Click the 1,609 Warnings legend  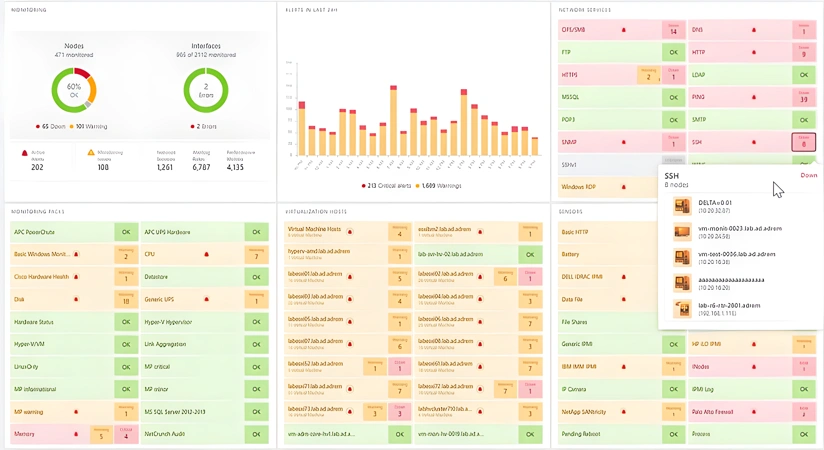point(439,186)
